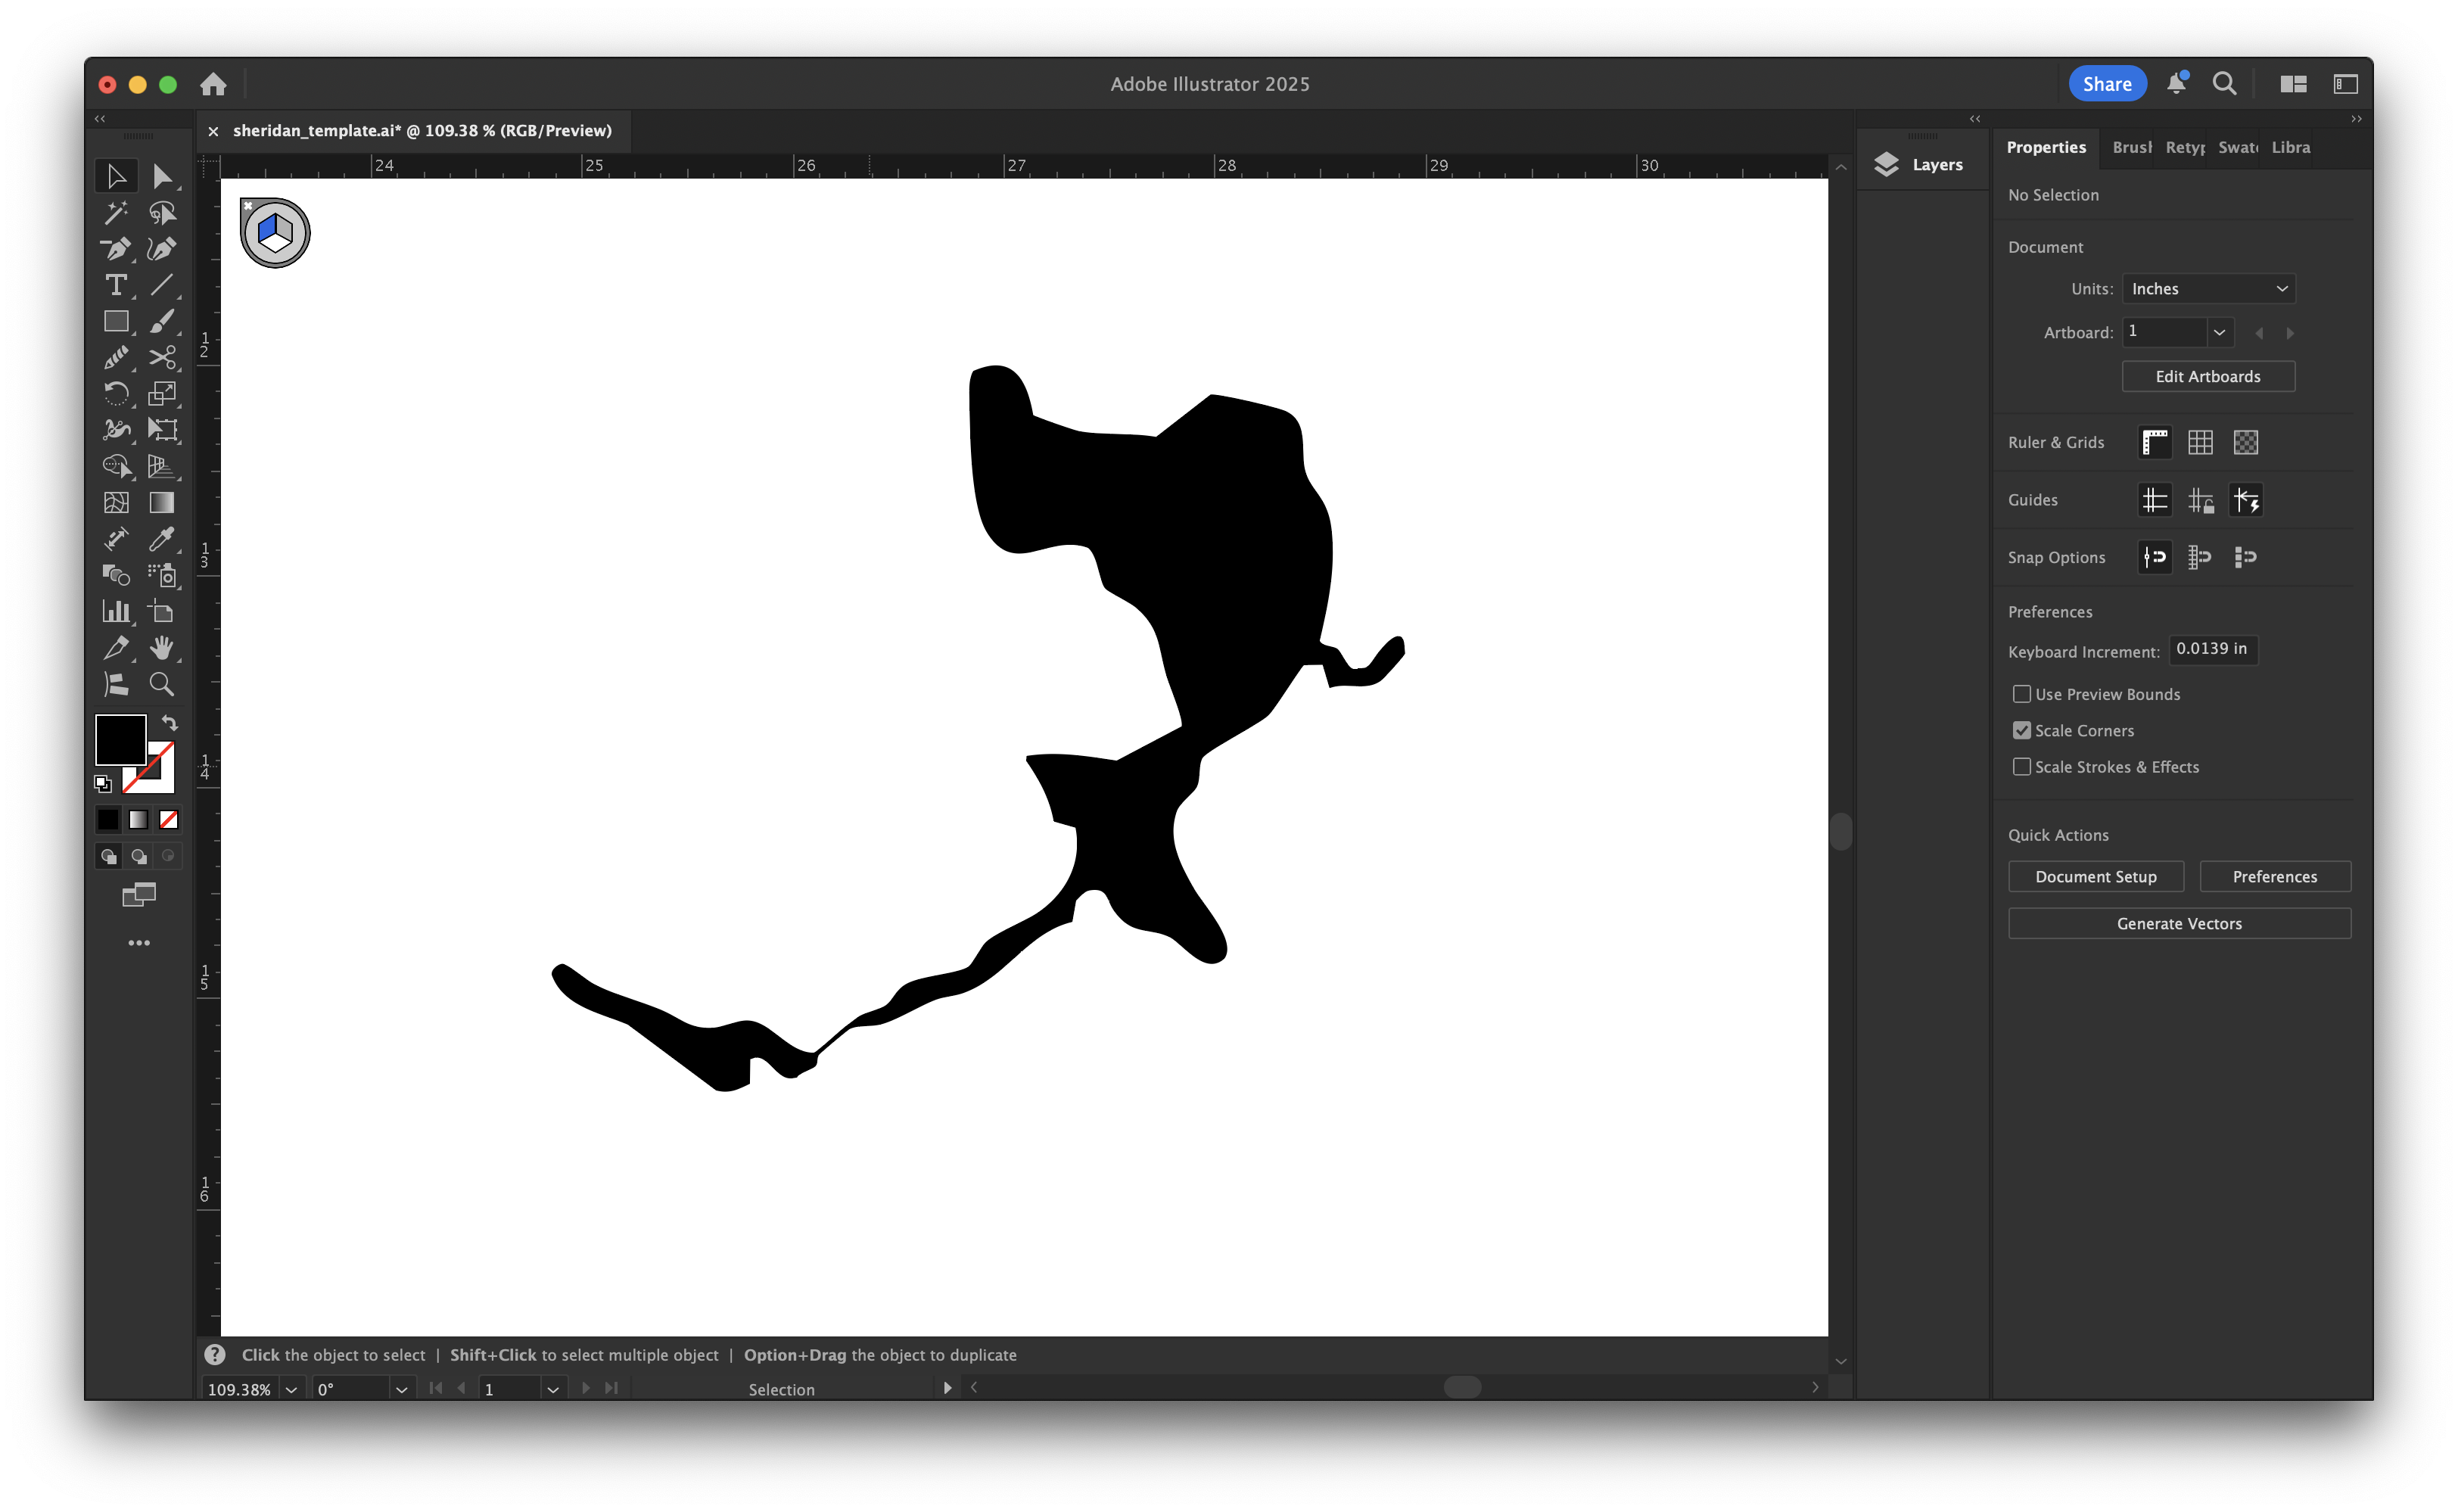Expand the Artboard selection dropdown
This screenshot has width=2458, height=1512.
[2220, 332]
